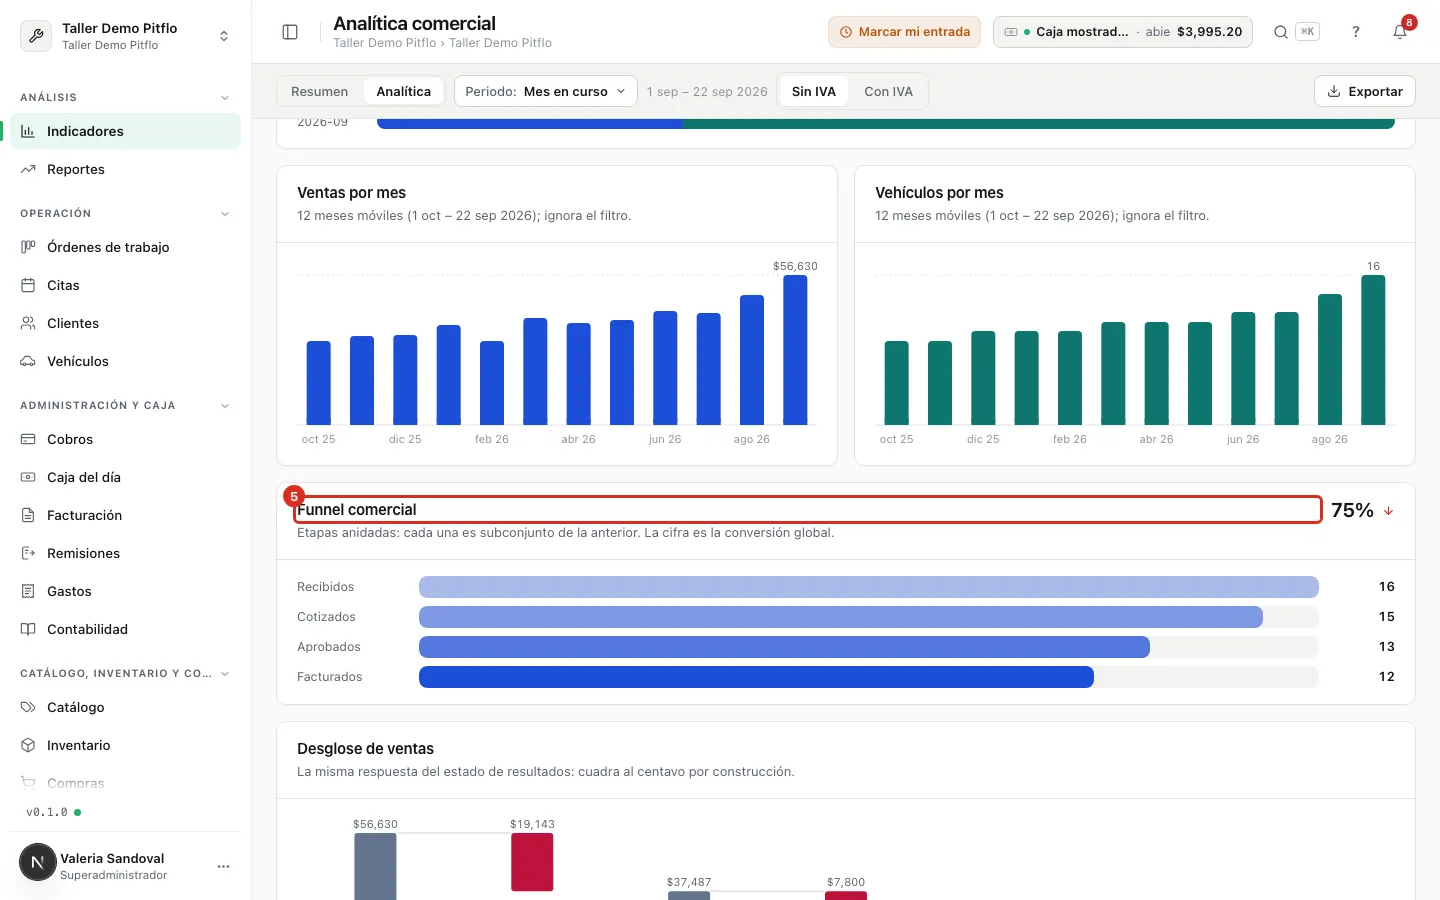Click the Citas calendar icon
The image size is (1440, 900).
[x=28, y=285]
